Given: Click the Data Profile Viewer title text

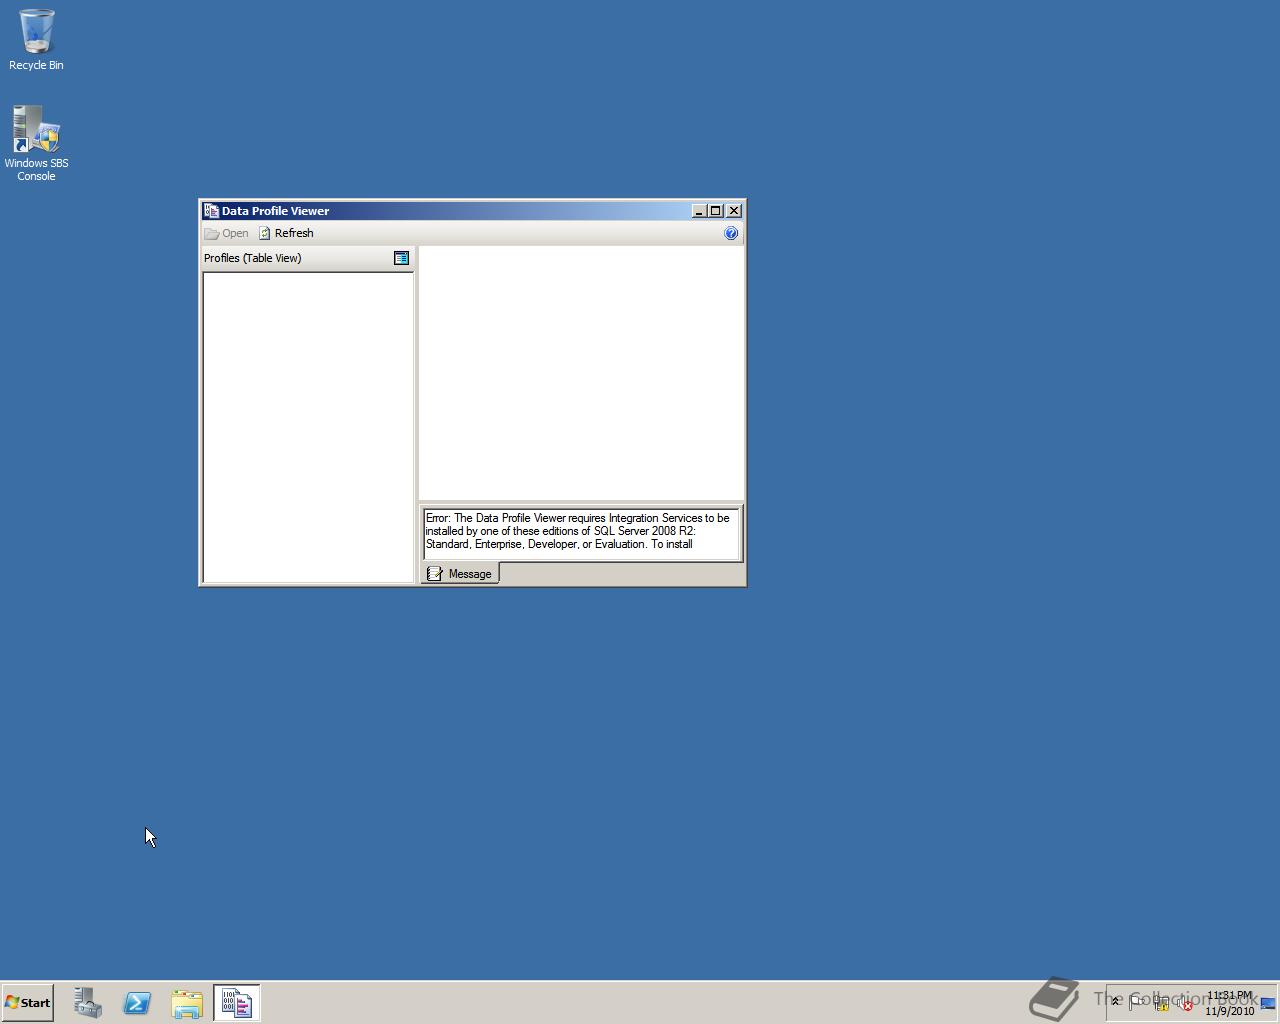Looking at the screenshot, I should [275, 211].
